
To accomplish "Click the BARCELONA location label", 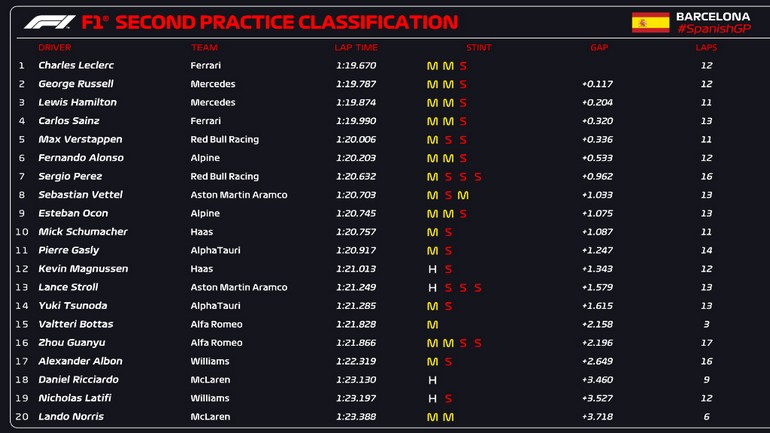I will tap(713, 16).
